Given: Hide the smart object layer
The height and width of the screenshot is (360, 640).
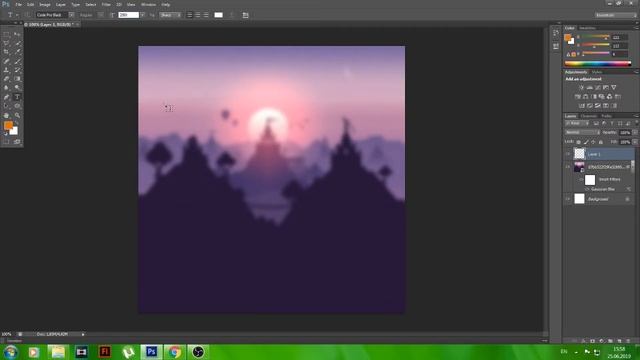Looking at the screenshot, I should [568, 167].
